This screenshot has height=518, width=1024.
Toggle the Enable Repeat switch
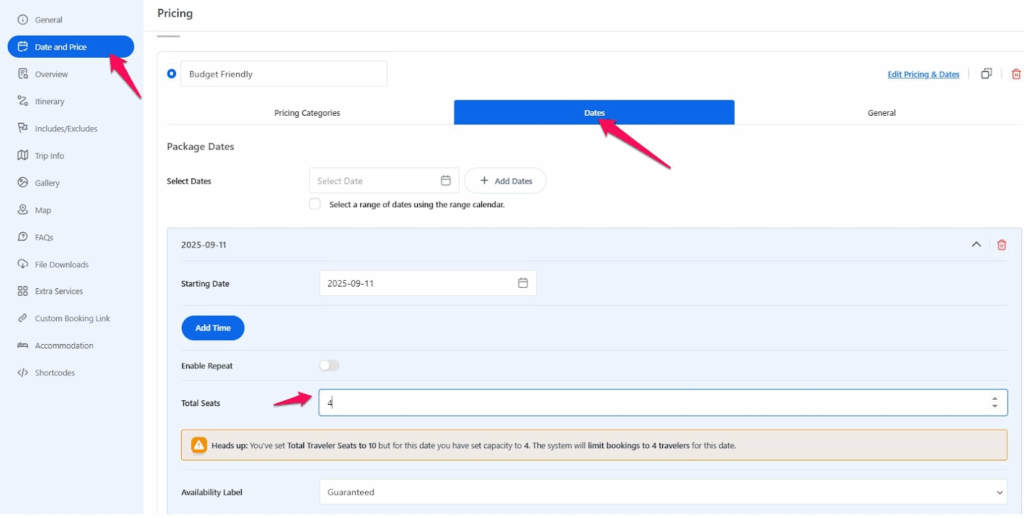click(x=329, y=366)
